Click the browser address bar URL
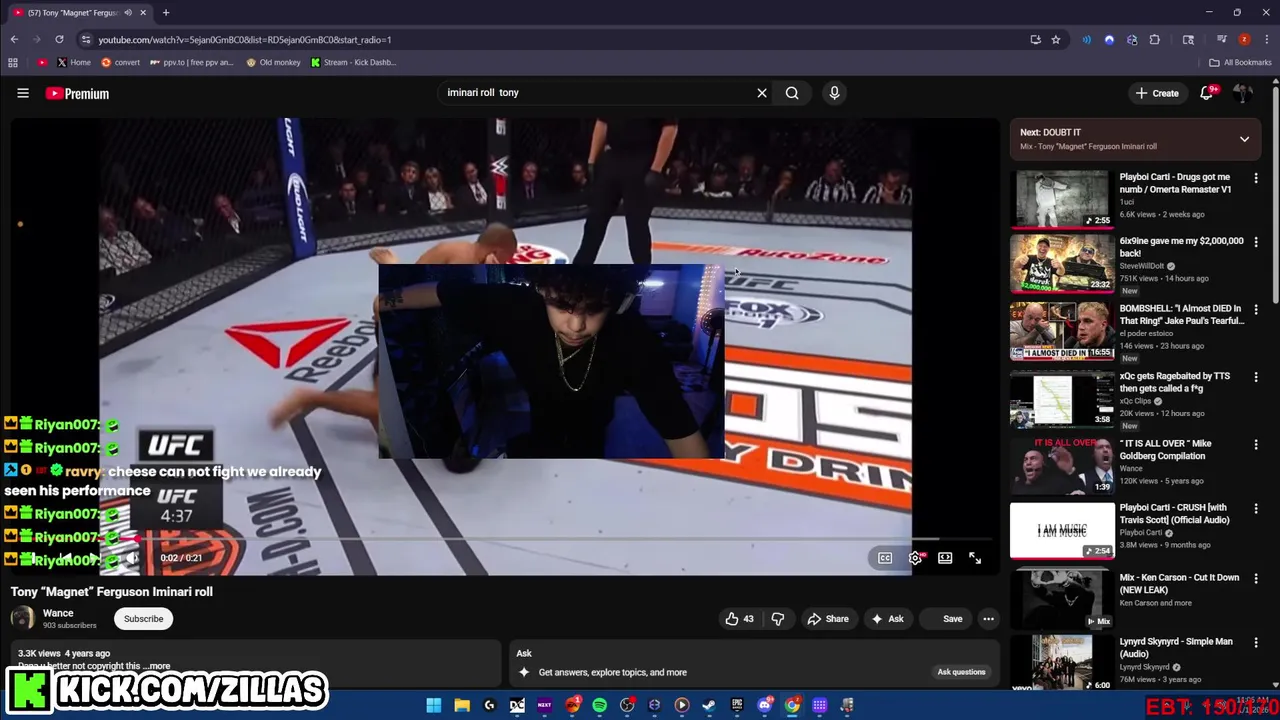Image resolution: width=1280 pixels, height=720 pixels. coord(245,40)
